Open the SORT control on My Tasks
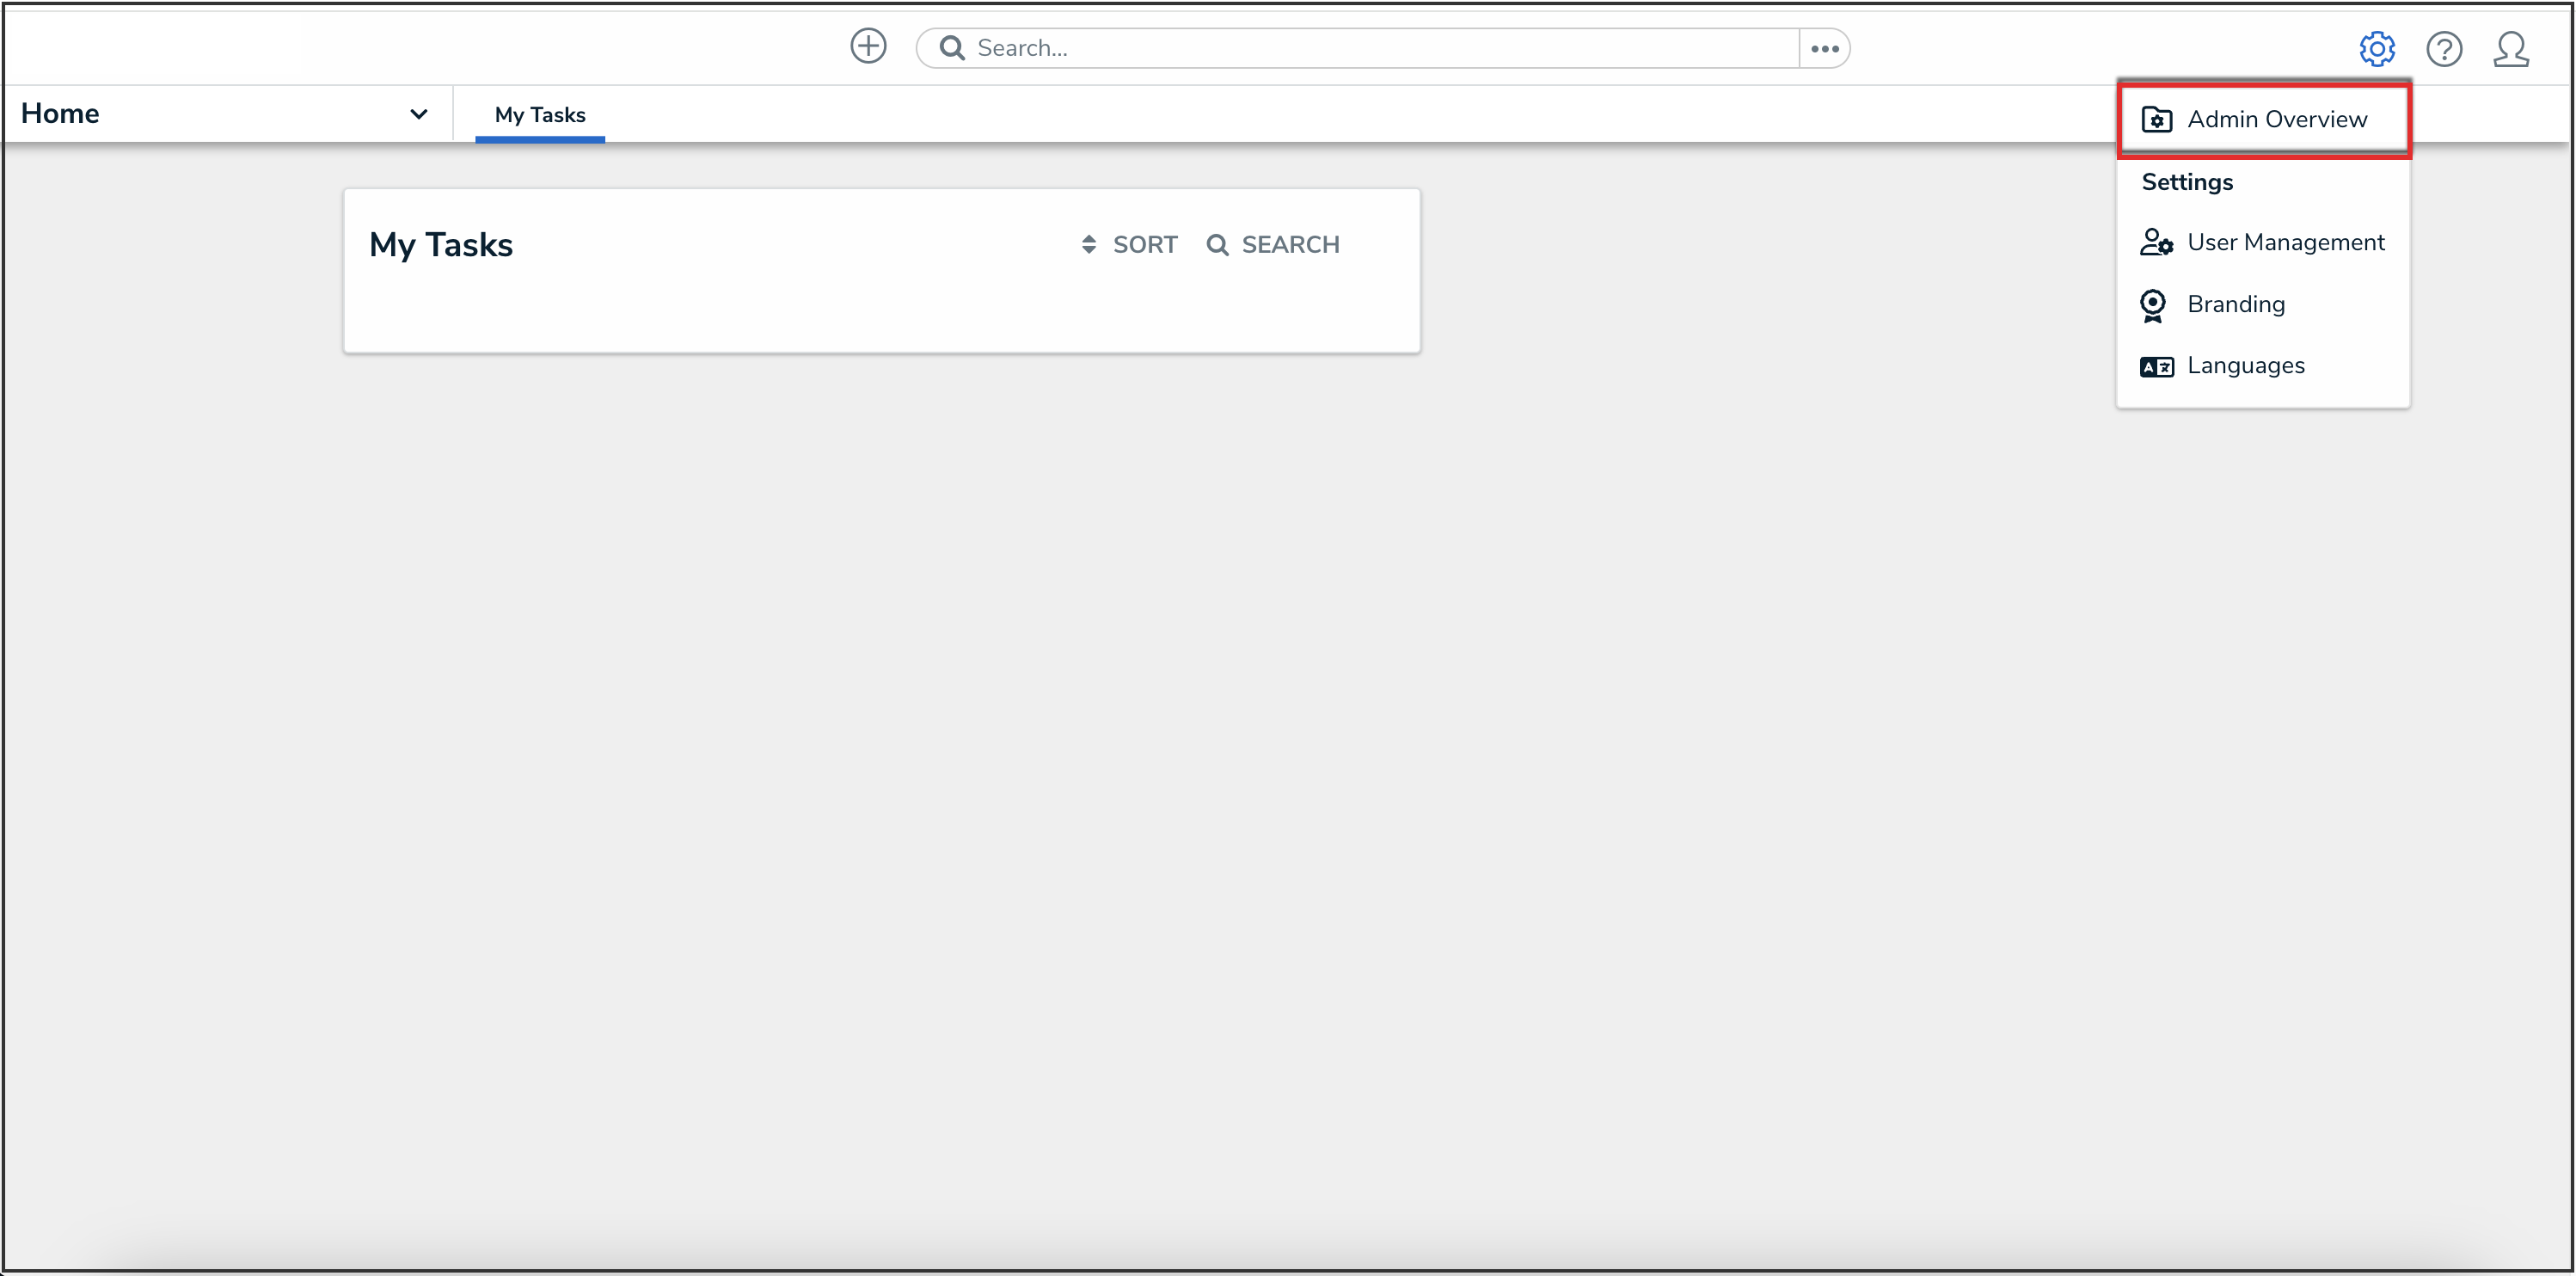Screen dimensions: 2576x1276 pyautogui.click(x=1129, y=244)
